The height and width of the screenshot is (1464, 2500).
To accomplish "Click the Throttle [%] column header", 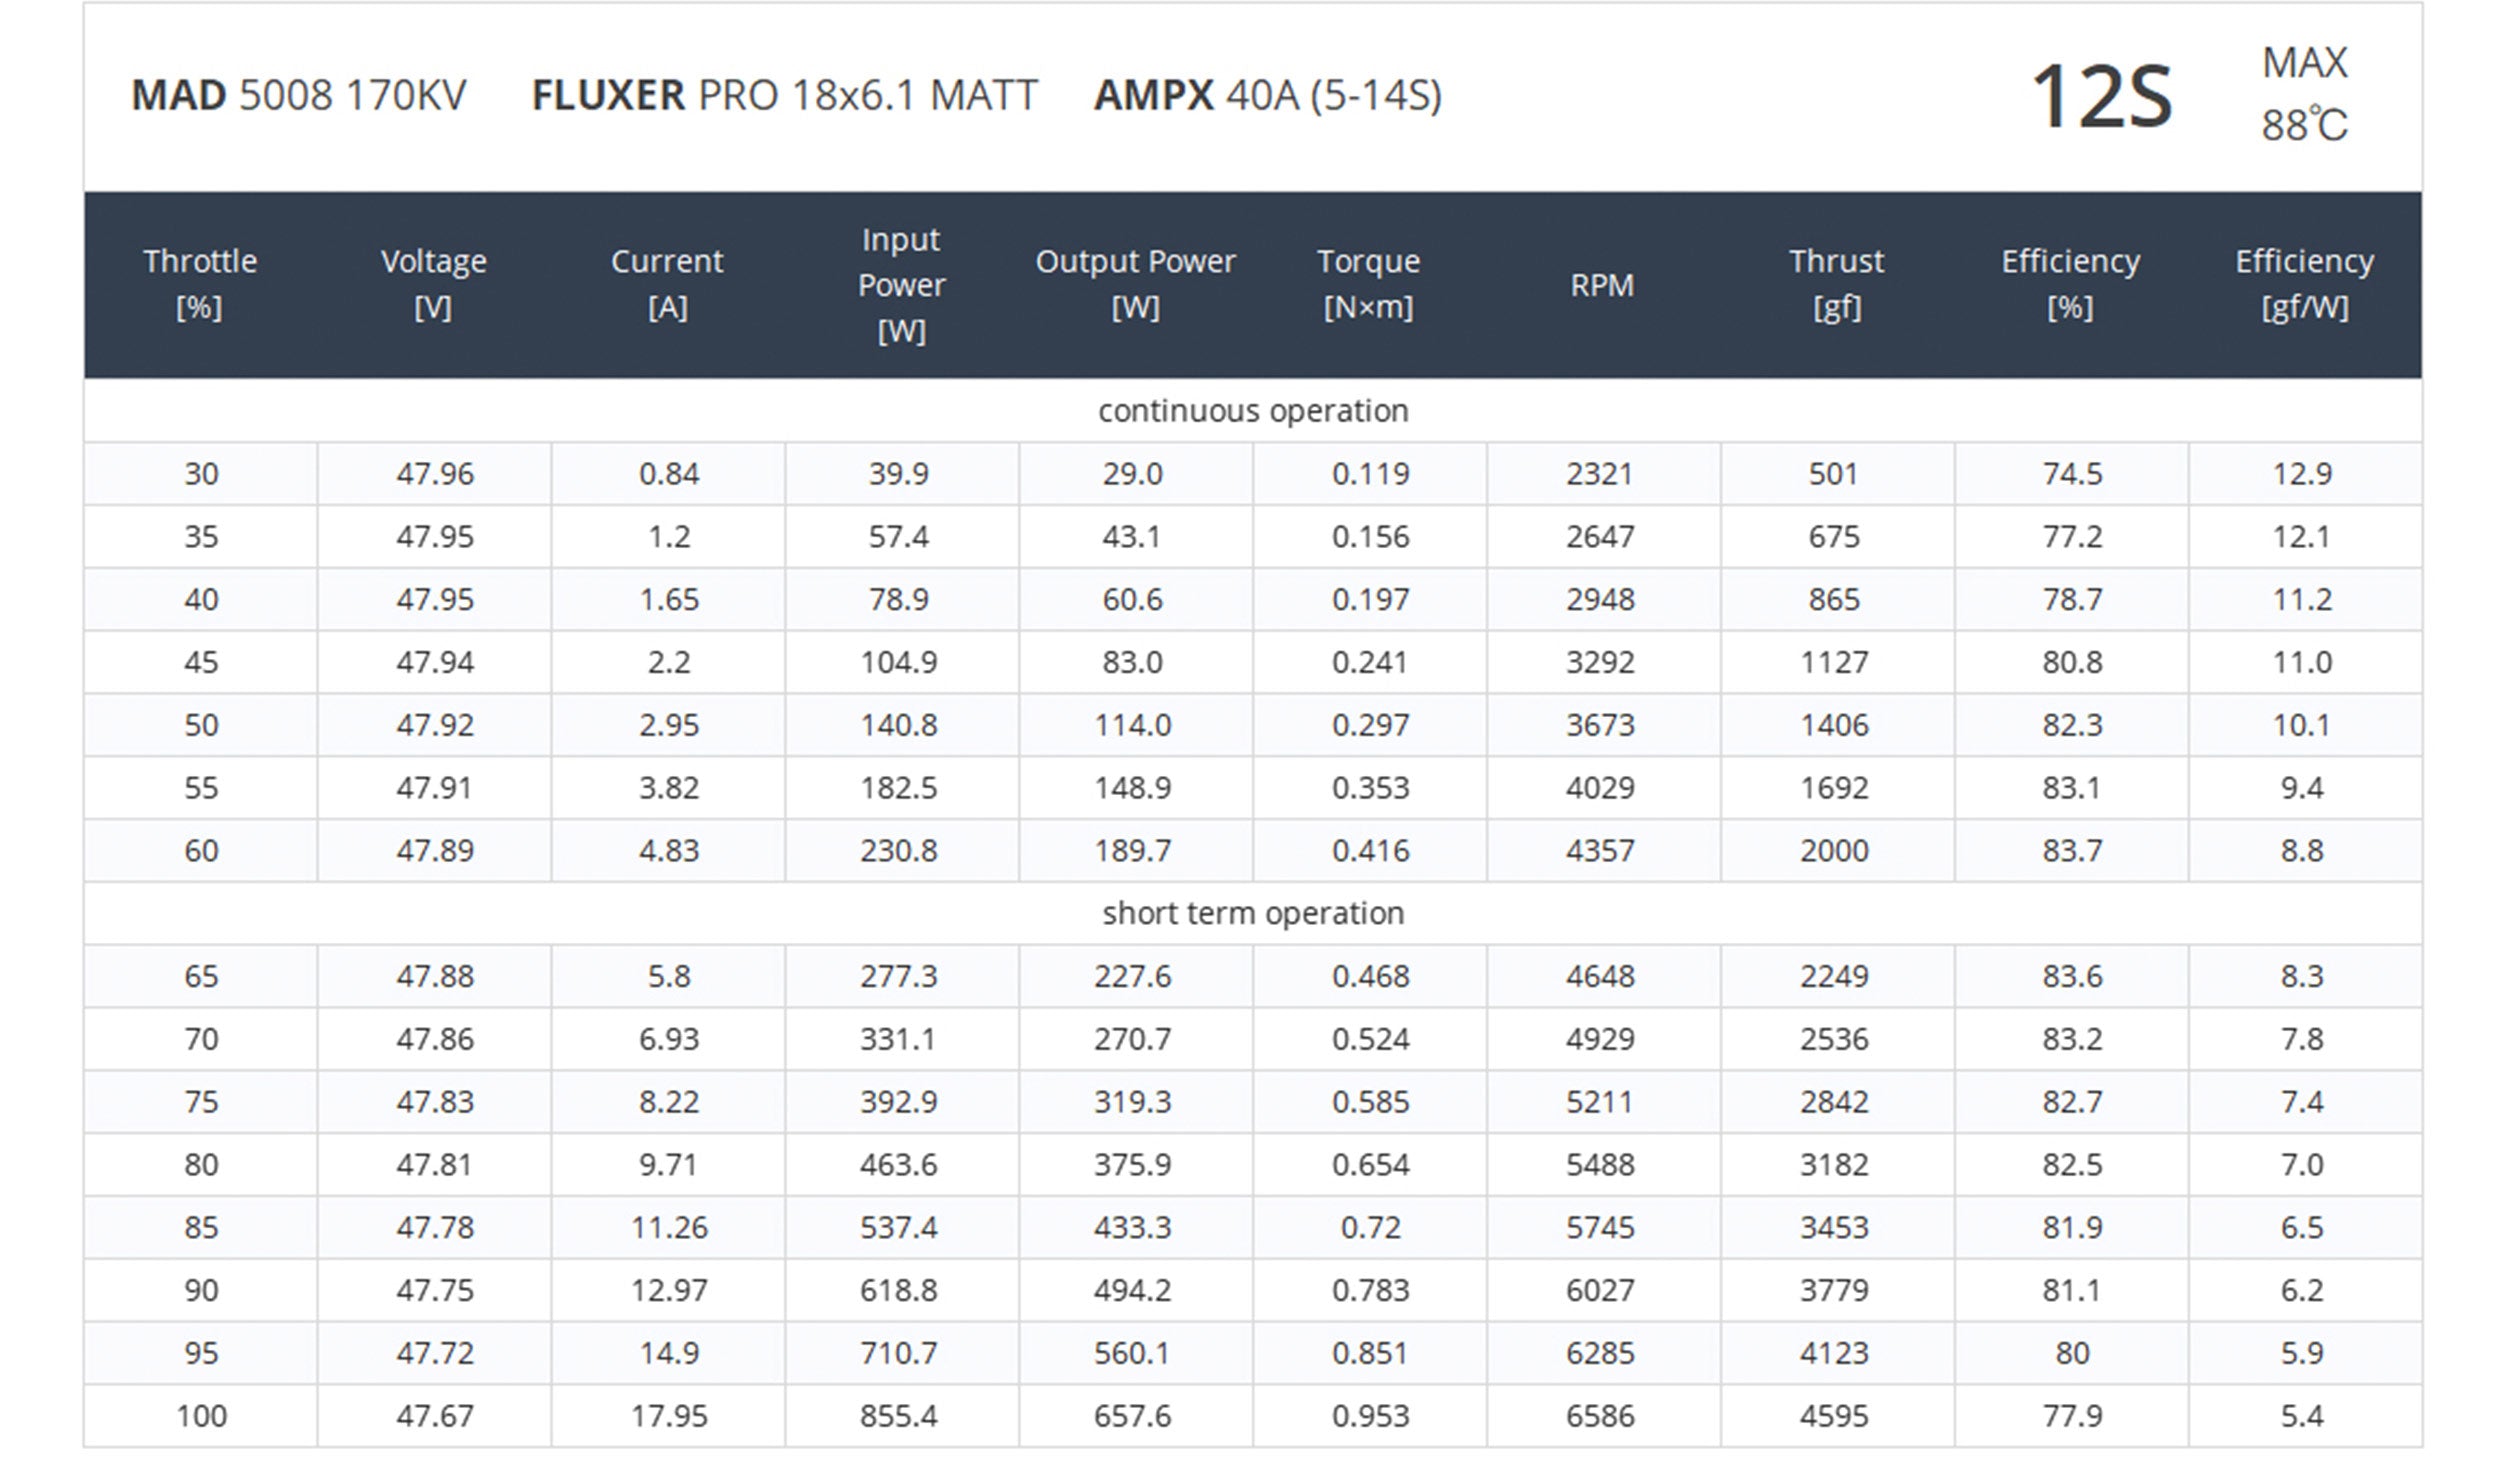I will click(x=200, y=284).
